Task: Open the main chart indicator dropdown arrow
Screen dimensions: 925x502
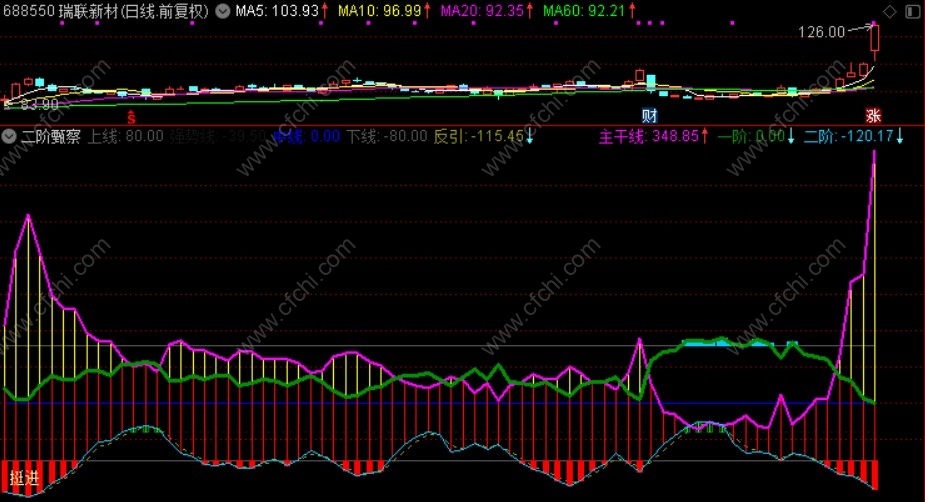Action: pyautogui.click(x=222, y=11)
